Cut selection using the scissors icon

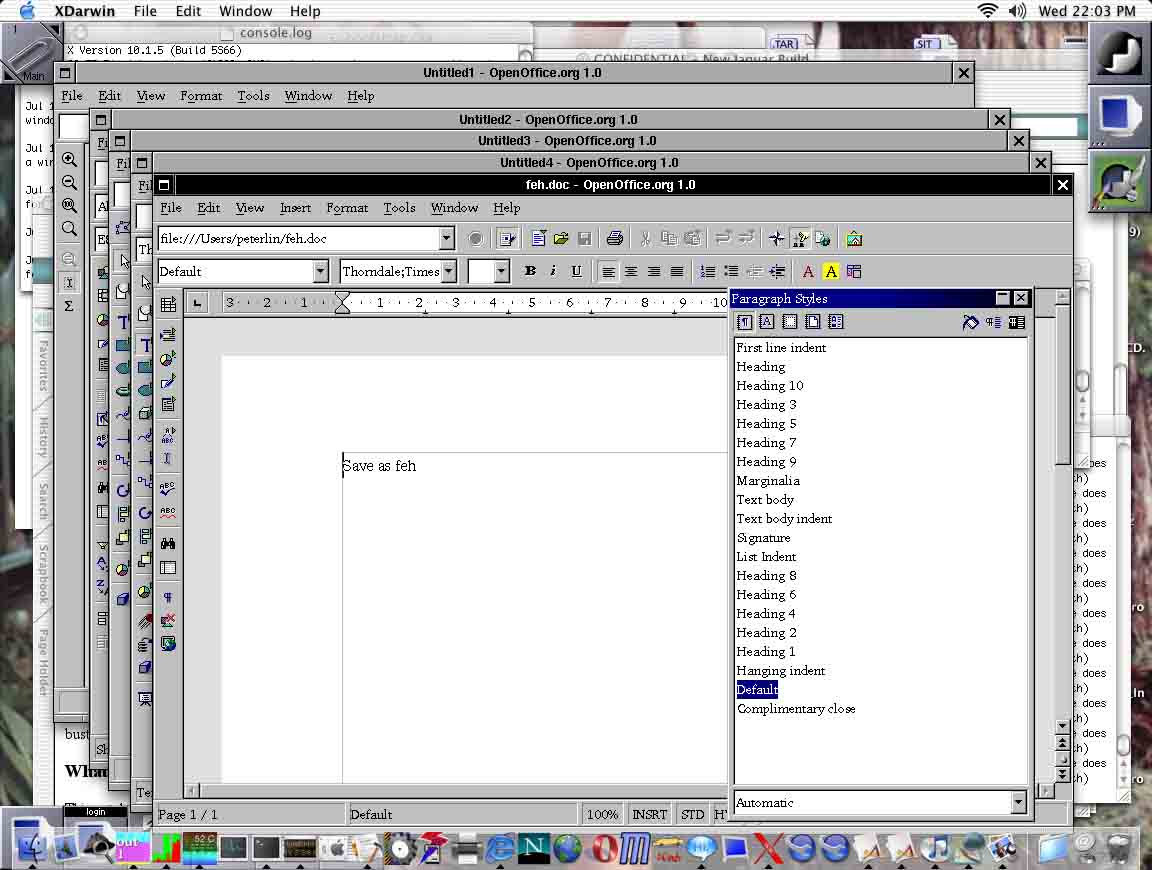(x=646, y=238)
